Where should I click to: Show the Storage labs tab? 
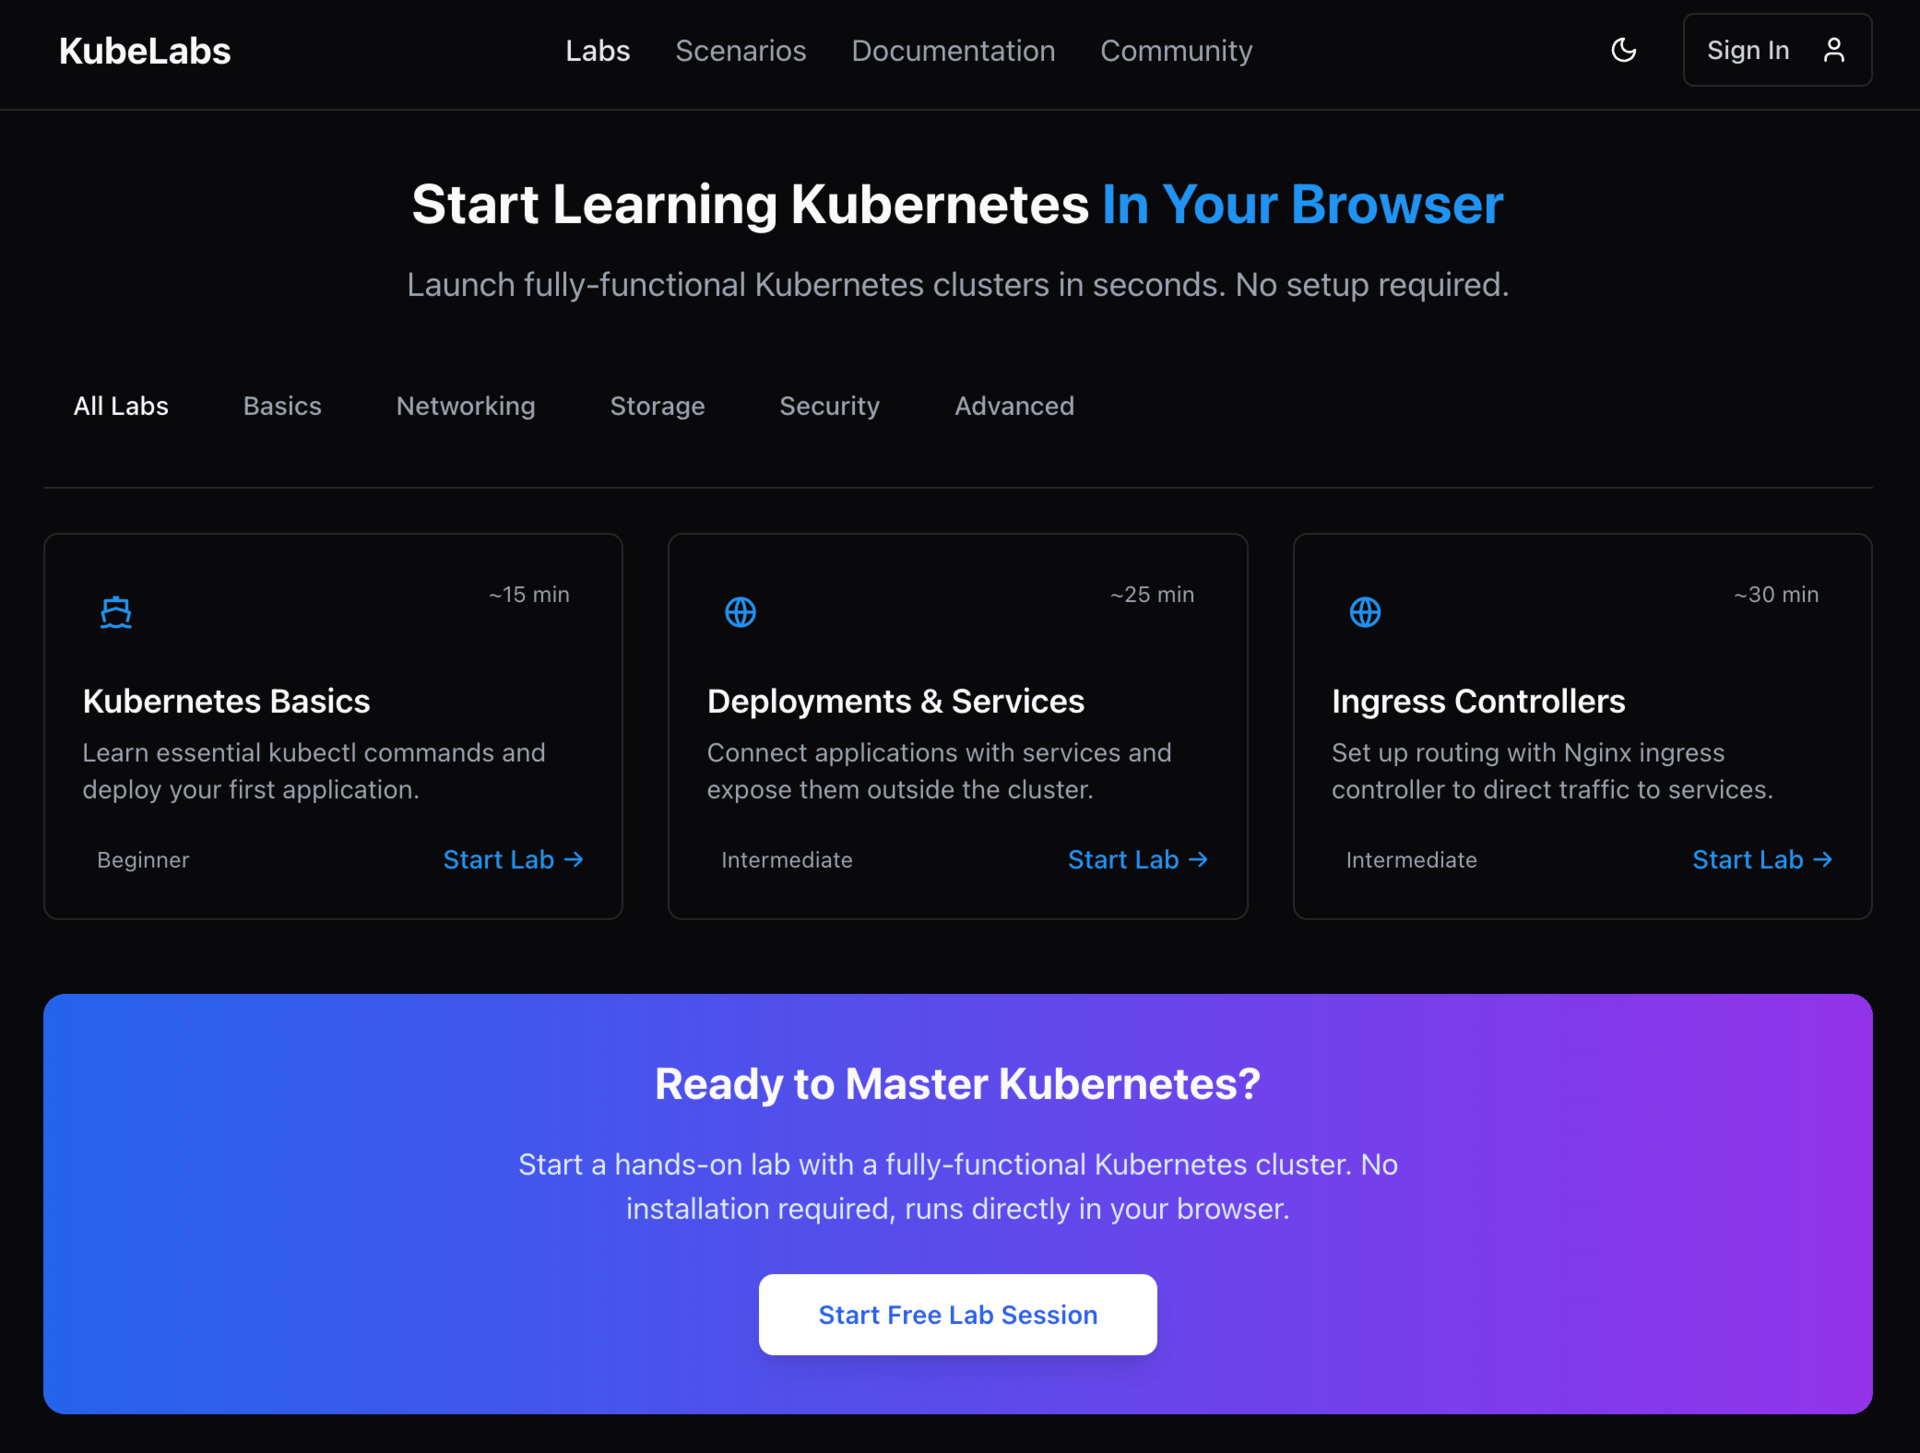(x=657, y=406)
